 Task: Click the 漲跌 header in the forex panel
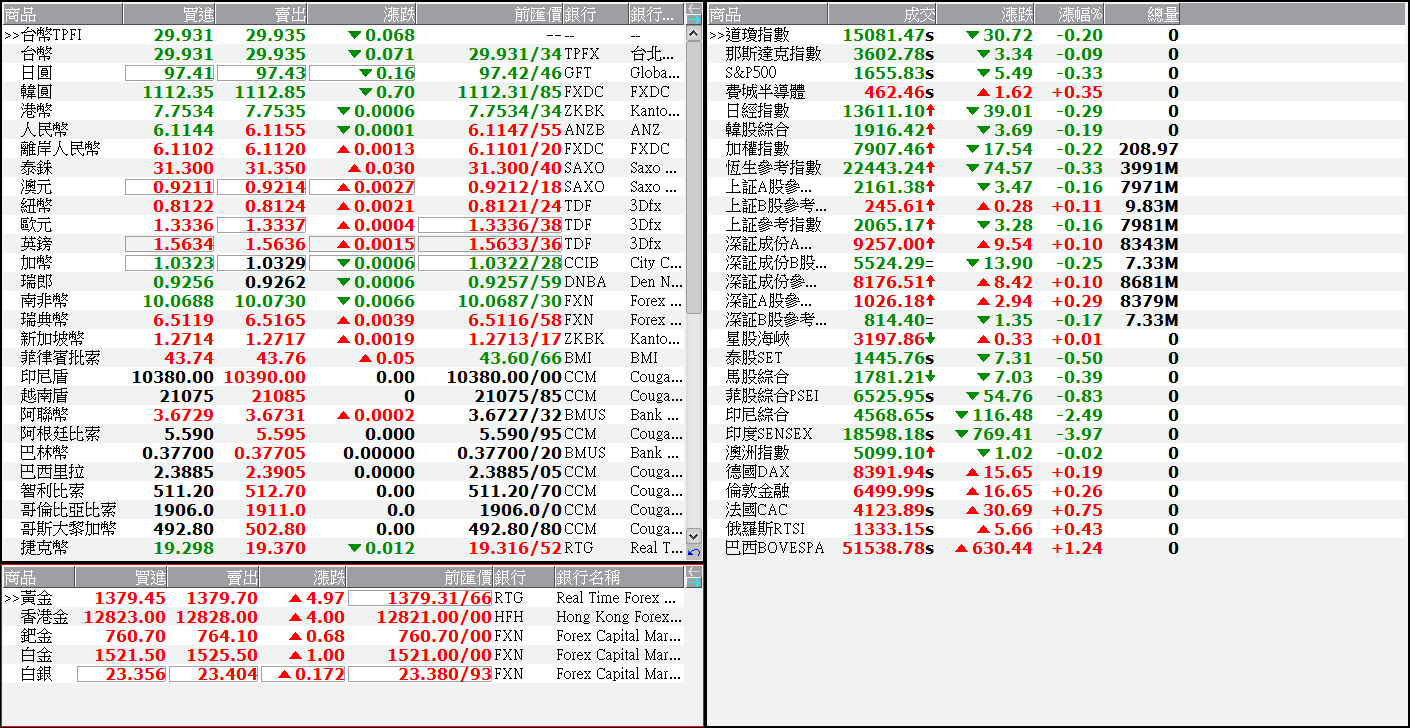coord(362,14)
